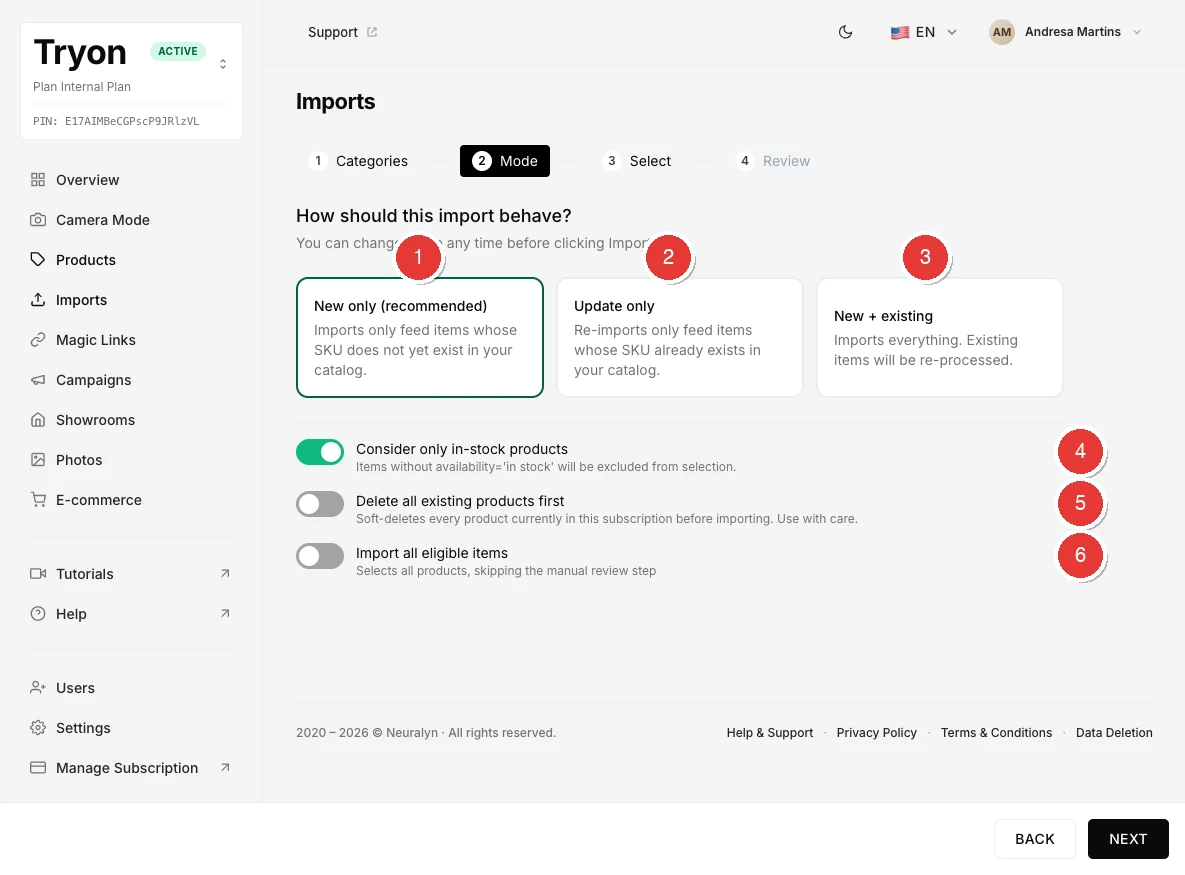This screenshot has width=1185, height=875.
Task: Click the Photos image icon
Action: (38, 460)
